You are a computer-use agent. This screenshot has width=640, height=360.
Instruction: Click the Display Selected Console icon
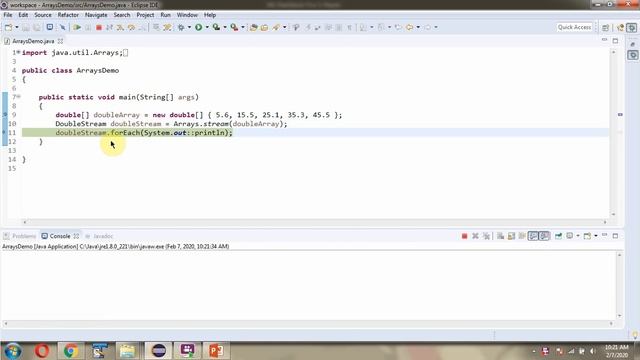tap(570, 236)
